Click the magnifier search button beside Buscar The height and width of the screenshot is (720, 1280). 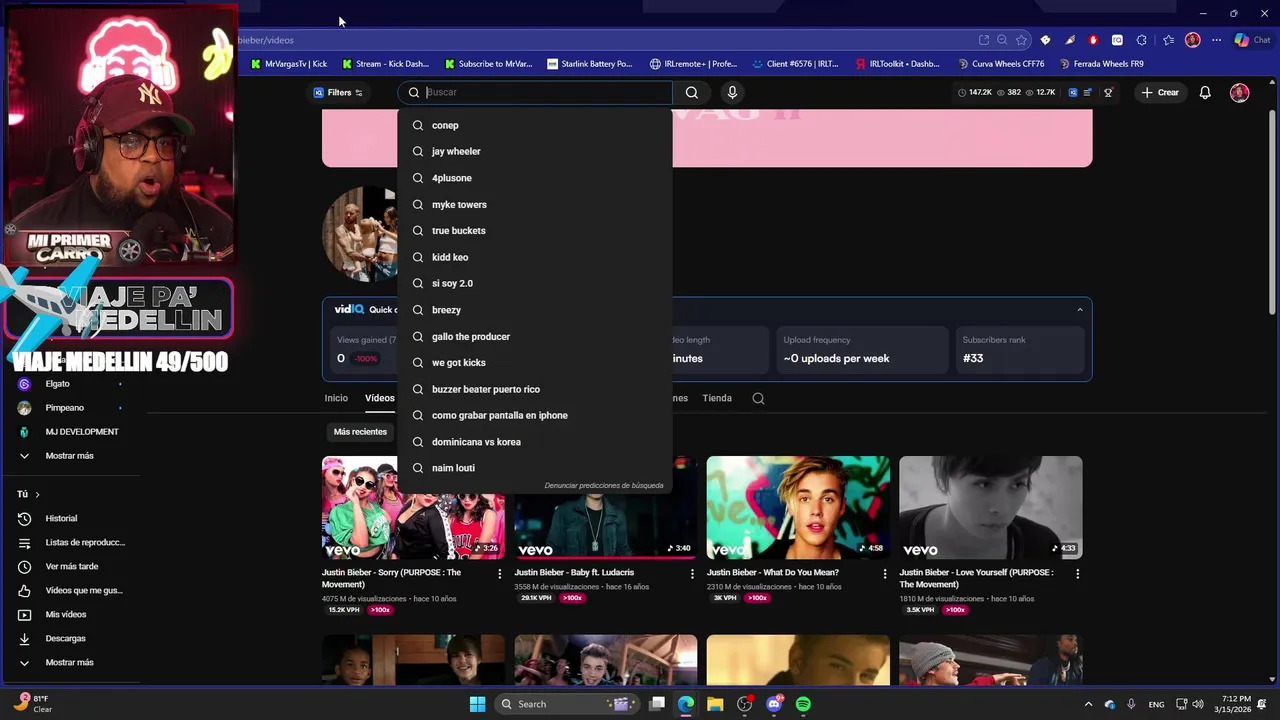[x=692, y=92]
